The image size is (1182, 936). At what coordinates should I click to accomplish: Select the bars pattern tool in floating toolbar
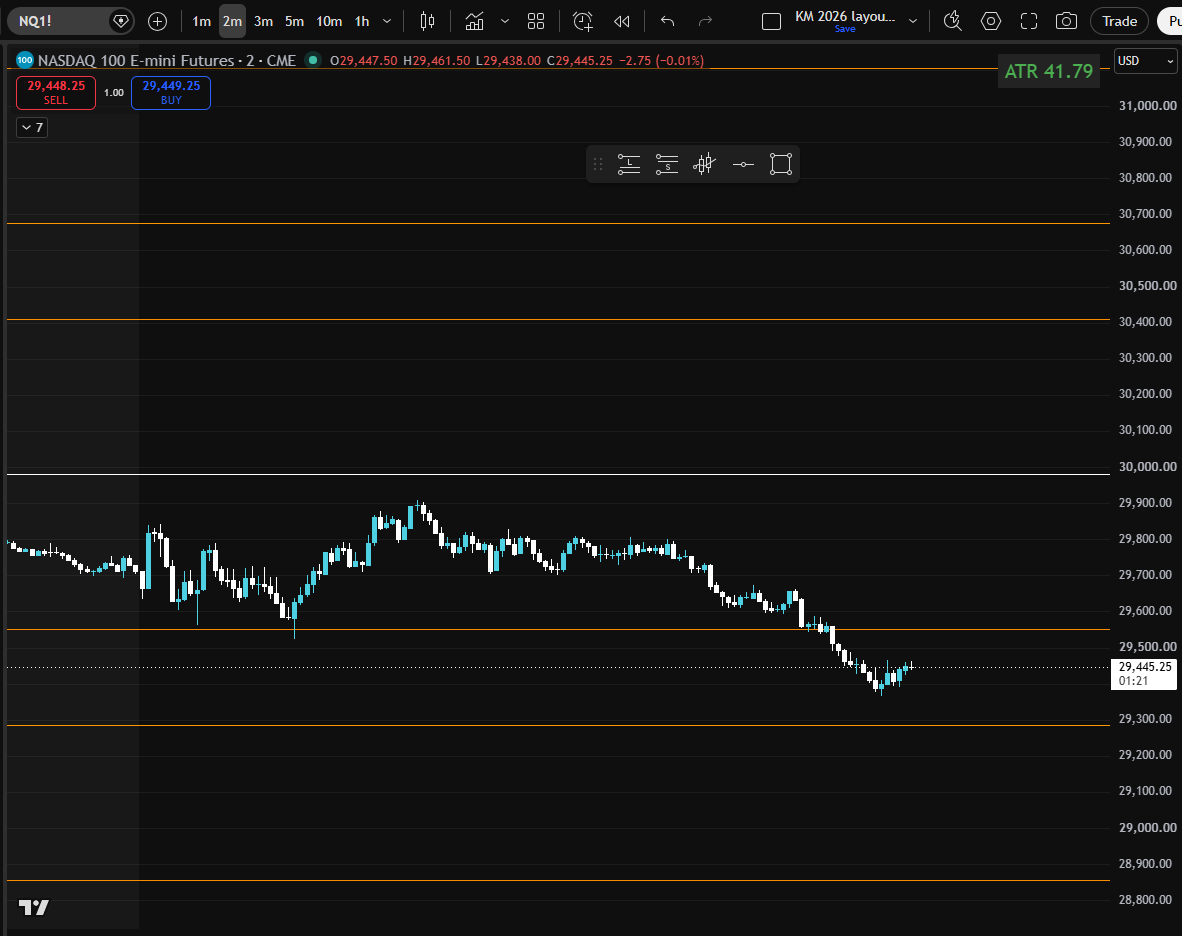(x=704, y=164)
